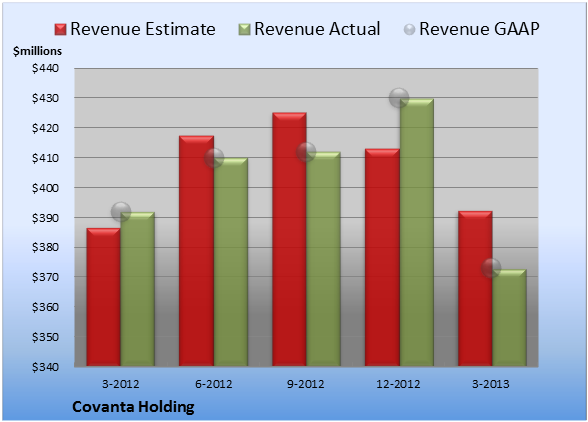Image resolution: width=588 pixels, height=422 pixels.
Task: Select the red estimate bar for 3-2012
Action: coord(104,297)
